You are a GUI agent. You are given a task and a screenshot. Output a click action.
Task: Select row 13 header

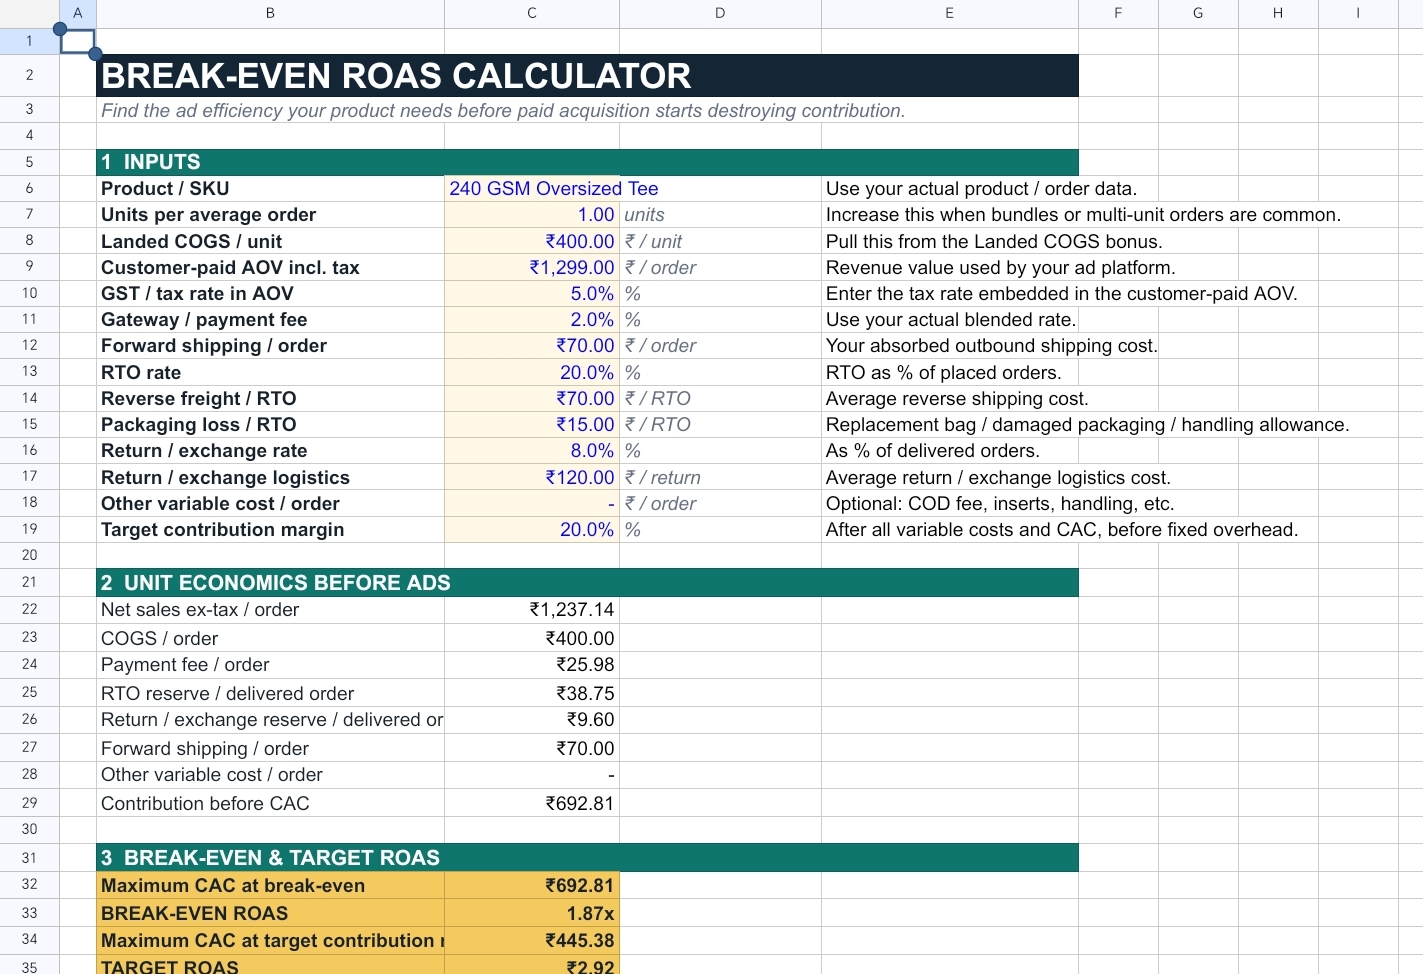(29, 372)
